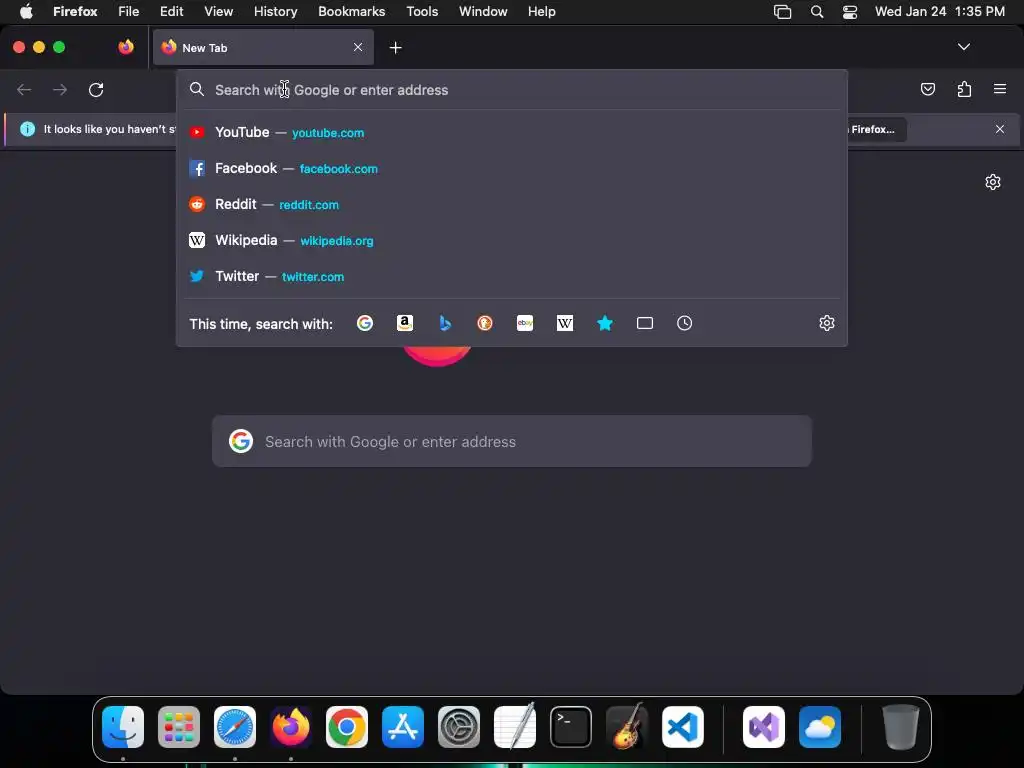Open GarageBand from the Dock
This screenshot has width=1024, height=768.
(627, 727)
